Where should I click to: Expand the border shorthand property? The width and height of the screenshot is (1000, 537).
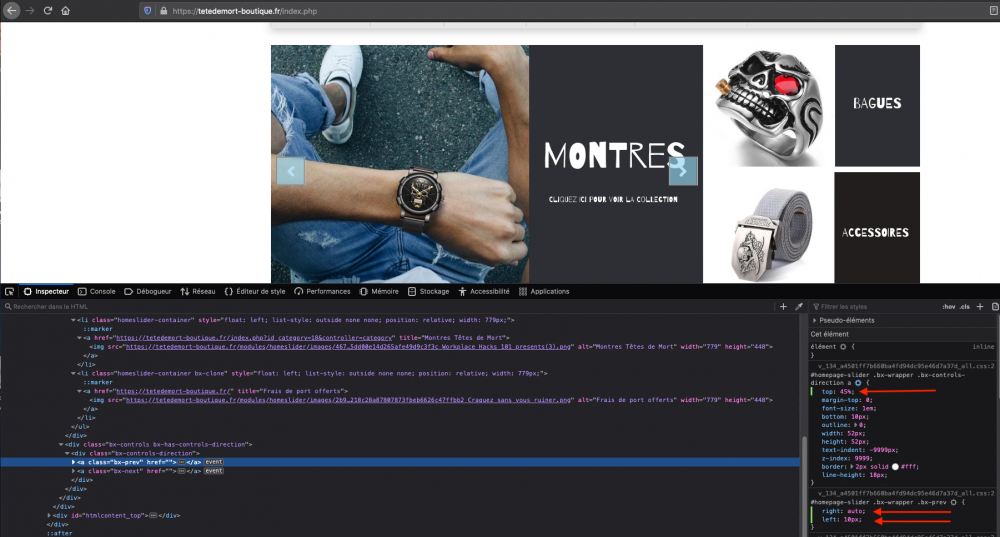pyautogui.click(x=851, y=467)
